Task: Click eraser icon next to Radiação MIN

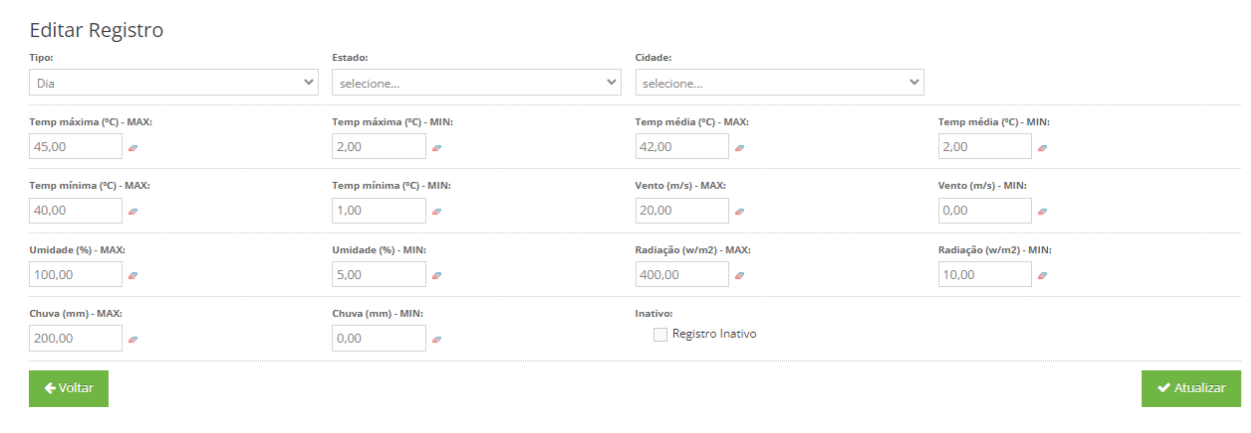Action: click(1042, 275)
